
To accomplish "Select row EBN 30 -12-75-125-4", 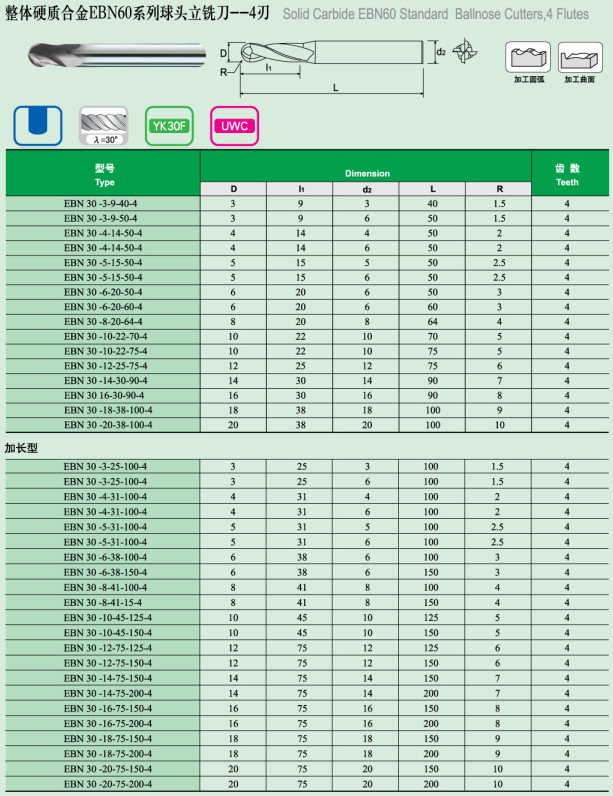I will tap(307, 648).
